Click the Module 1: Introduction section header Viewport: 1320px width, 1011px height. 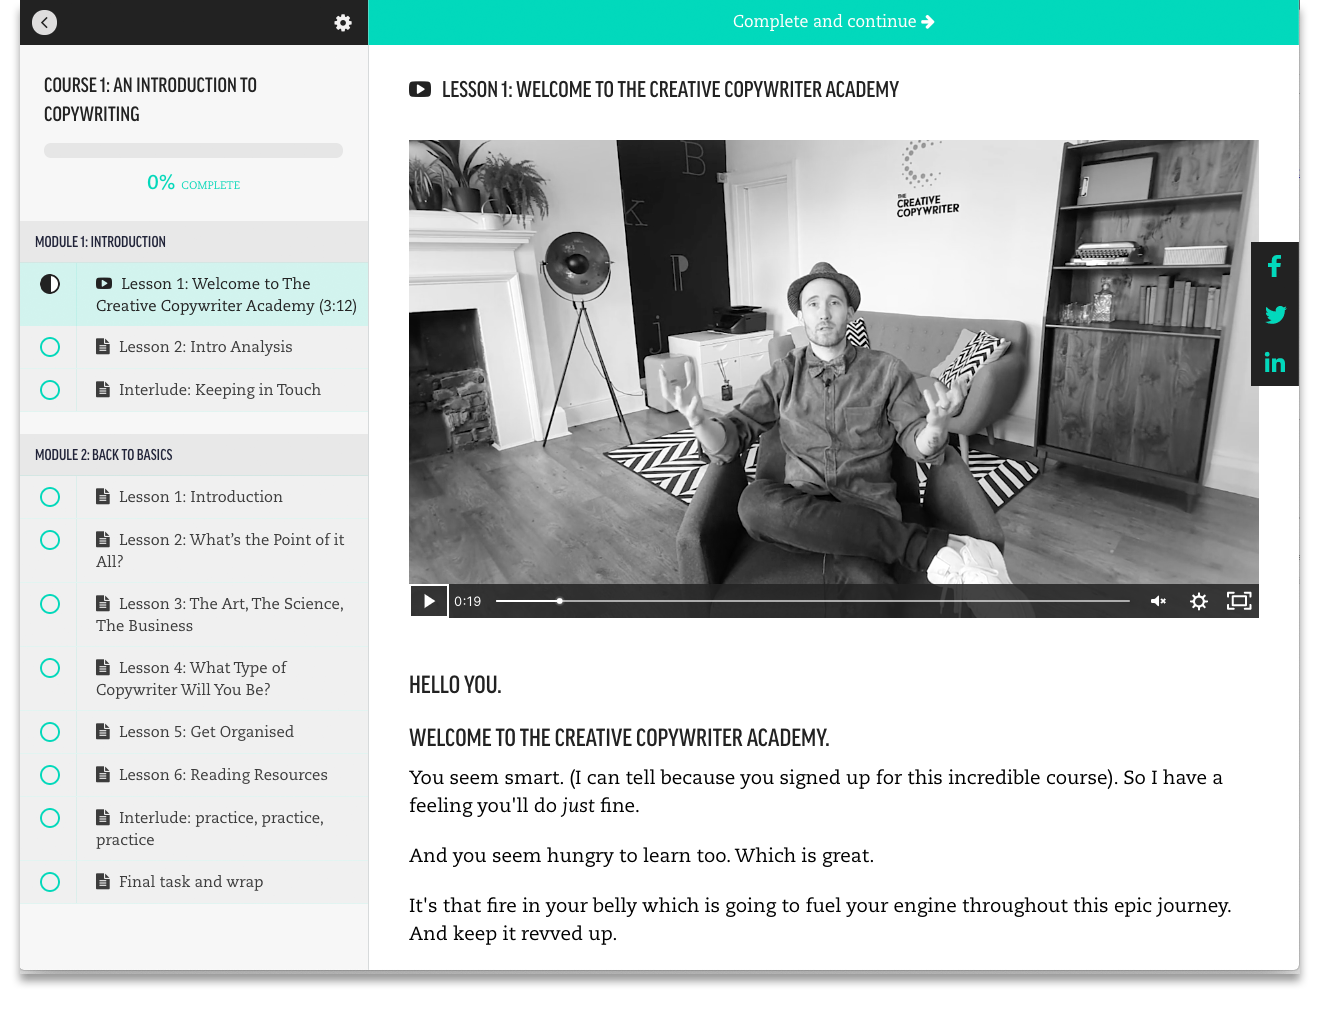pyautogui.click(x=194, y=242)
